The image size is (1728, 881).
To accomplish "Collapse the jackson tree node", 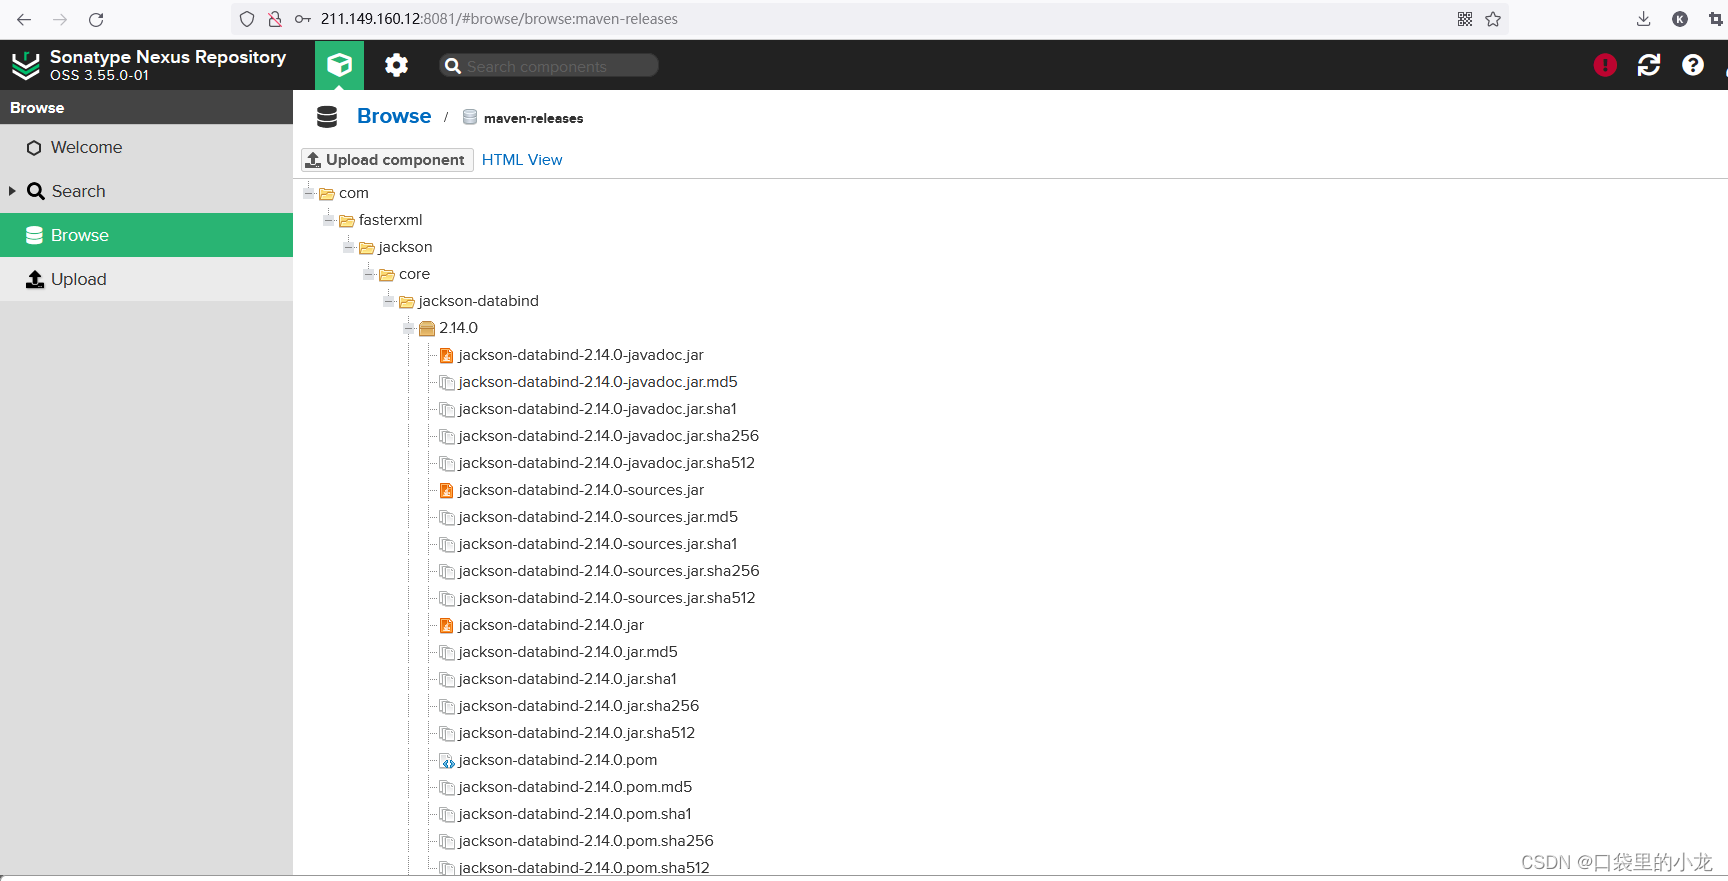I will click(349, 246).
